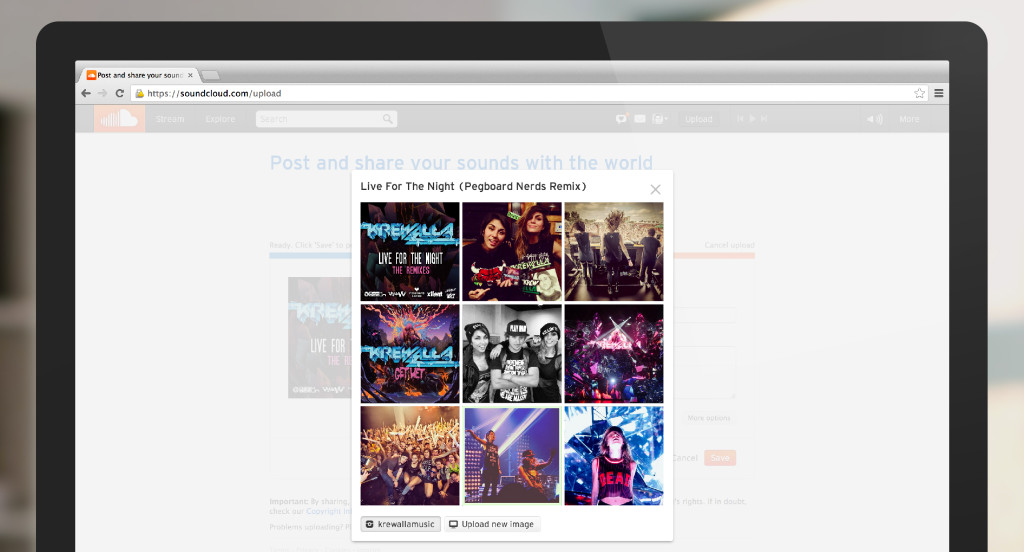This screenshot has width=1024, height=552.
Task: Click the More options link
Action: pos(709,418)
